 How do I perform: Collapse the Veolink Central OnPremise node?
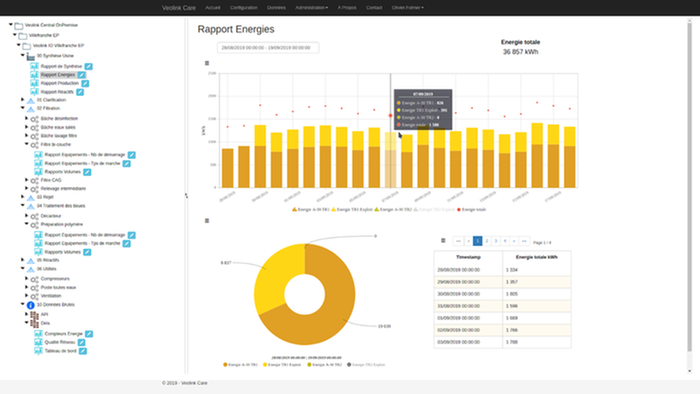(11, 25)
